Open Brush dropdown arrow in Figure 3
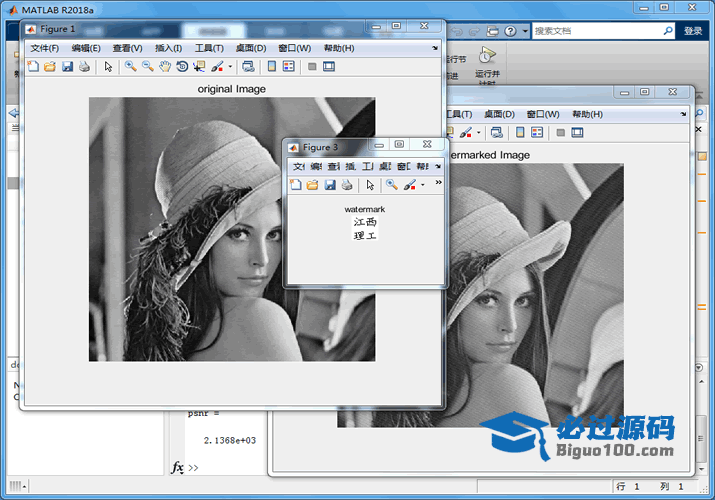The image size is (715, 500). 423,185
